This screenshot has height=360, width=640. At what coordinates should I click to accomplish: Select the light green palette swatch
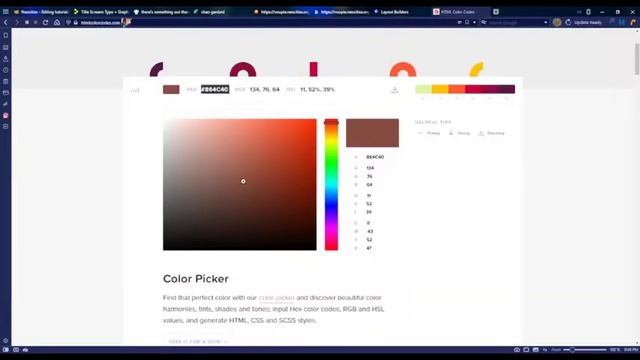pos(423,89)
